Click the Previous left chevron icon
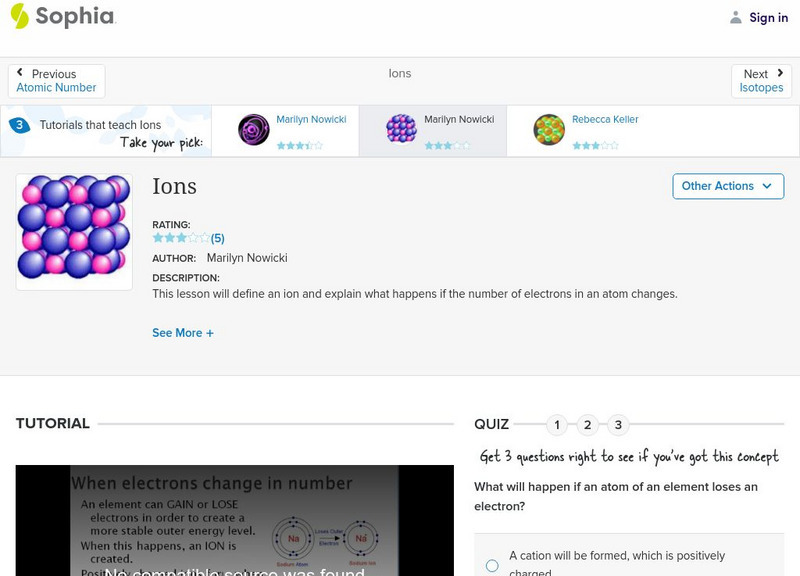The image size is (800, 576). click(20, 73)
